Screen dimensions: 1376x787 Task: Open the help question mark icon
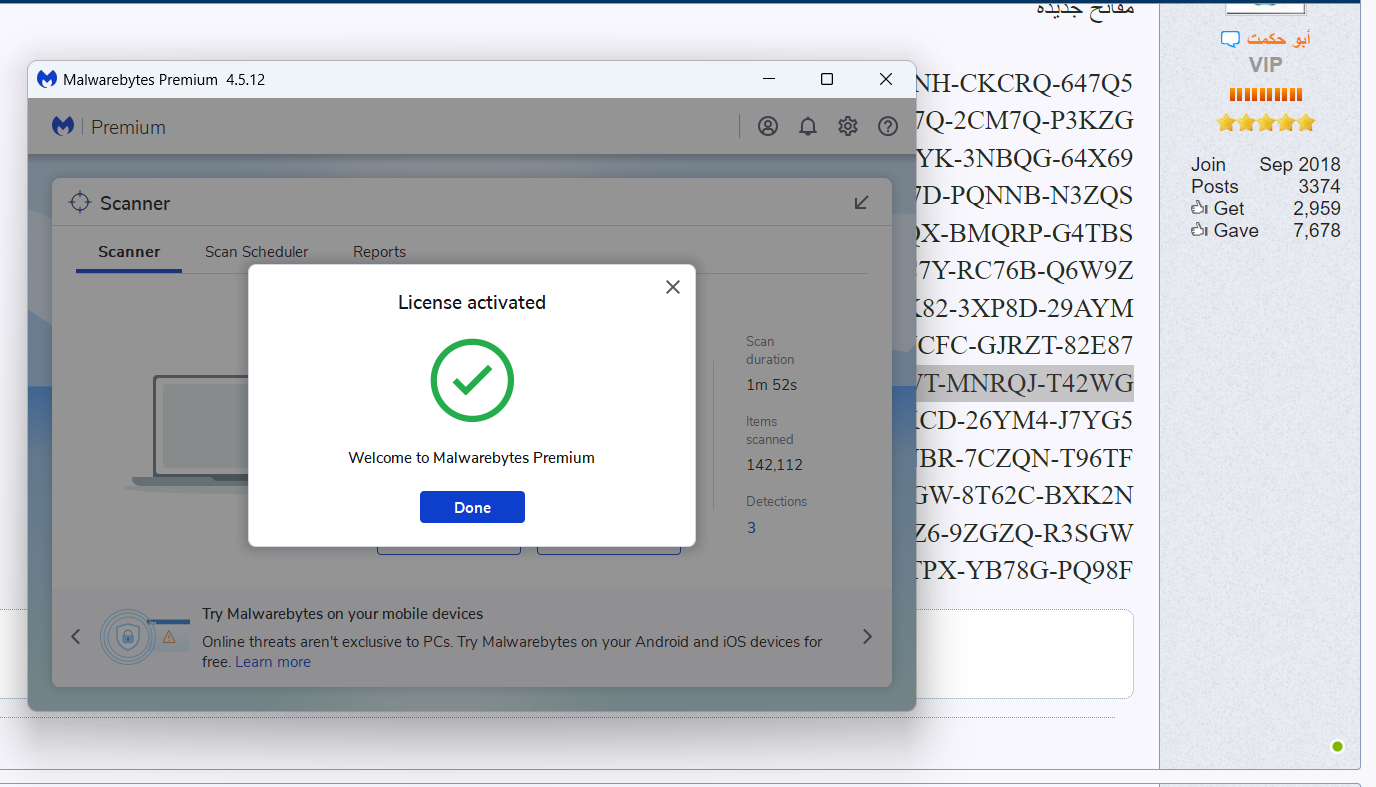click(x=888, y=126)
